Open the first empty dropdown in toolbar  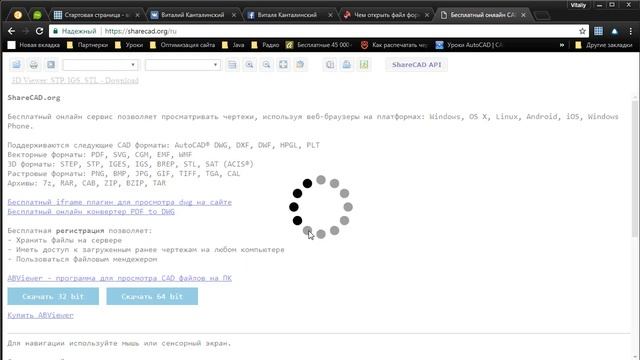[x=100, y=65]
